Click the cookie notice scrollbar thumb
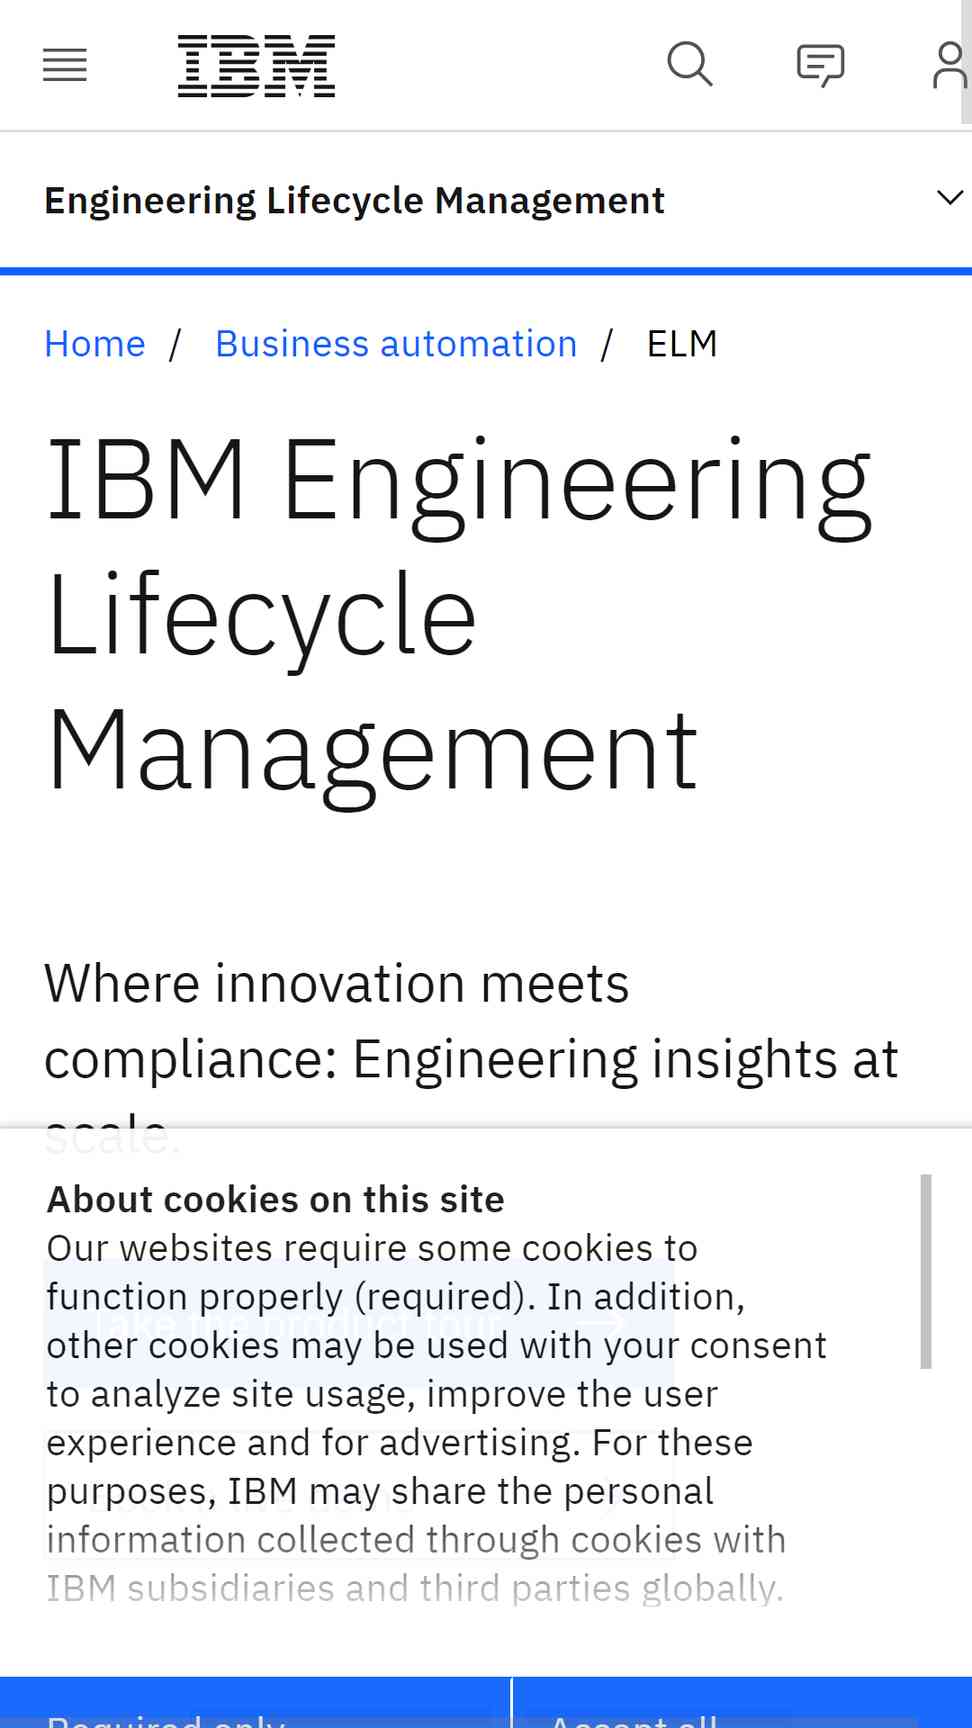Screen dimensions: 972x1728 926,1271
